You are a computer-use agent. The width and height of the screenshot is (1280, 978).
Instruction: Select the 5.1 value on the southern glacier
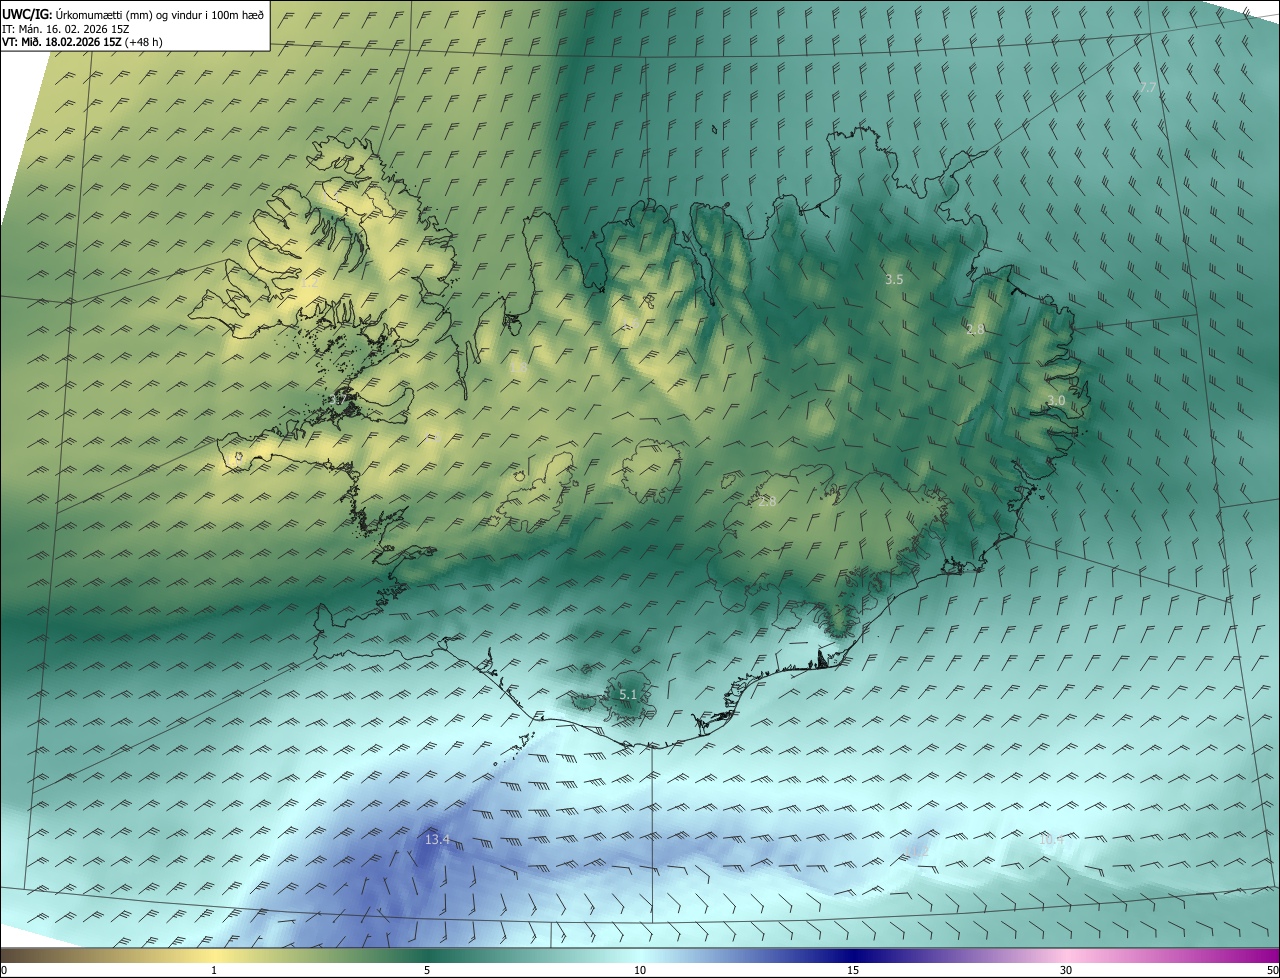628,694
